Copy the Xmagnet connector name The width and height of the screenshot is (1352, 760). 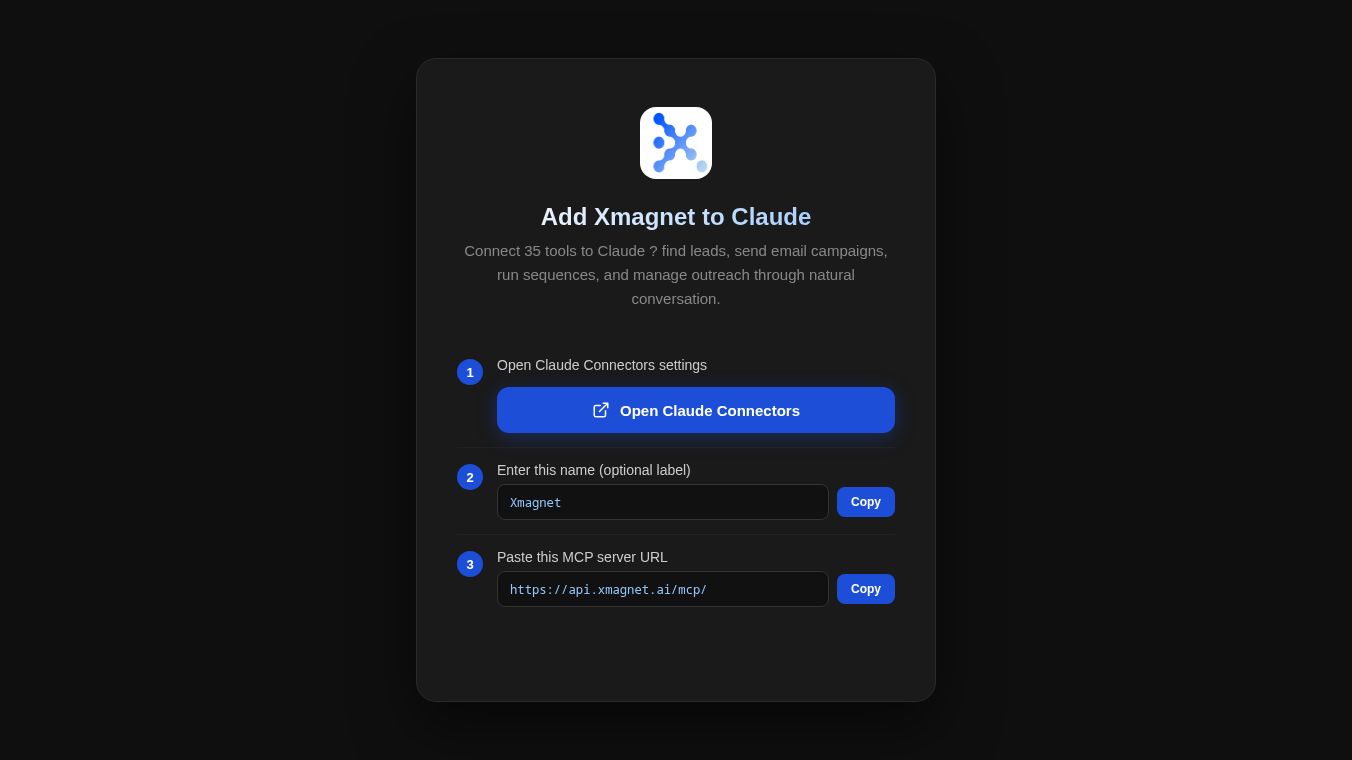866,502
